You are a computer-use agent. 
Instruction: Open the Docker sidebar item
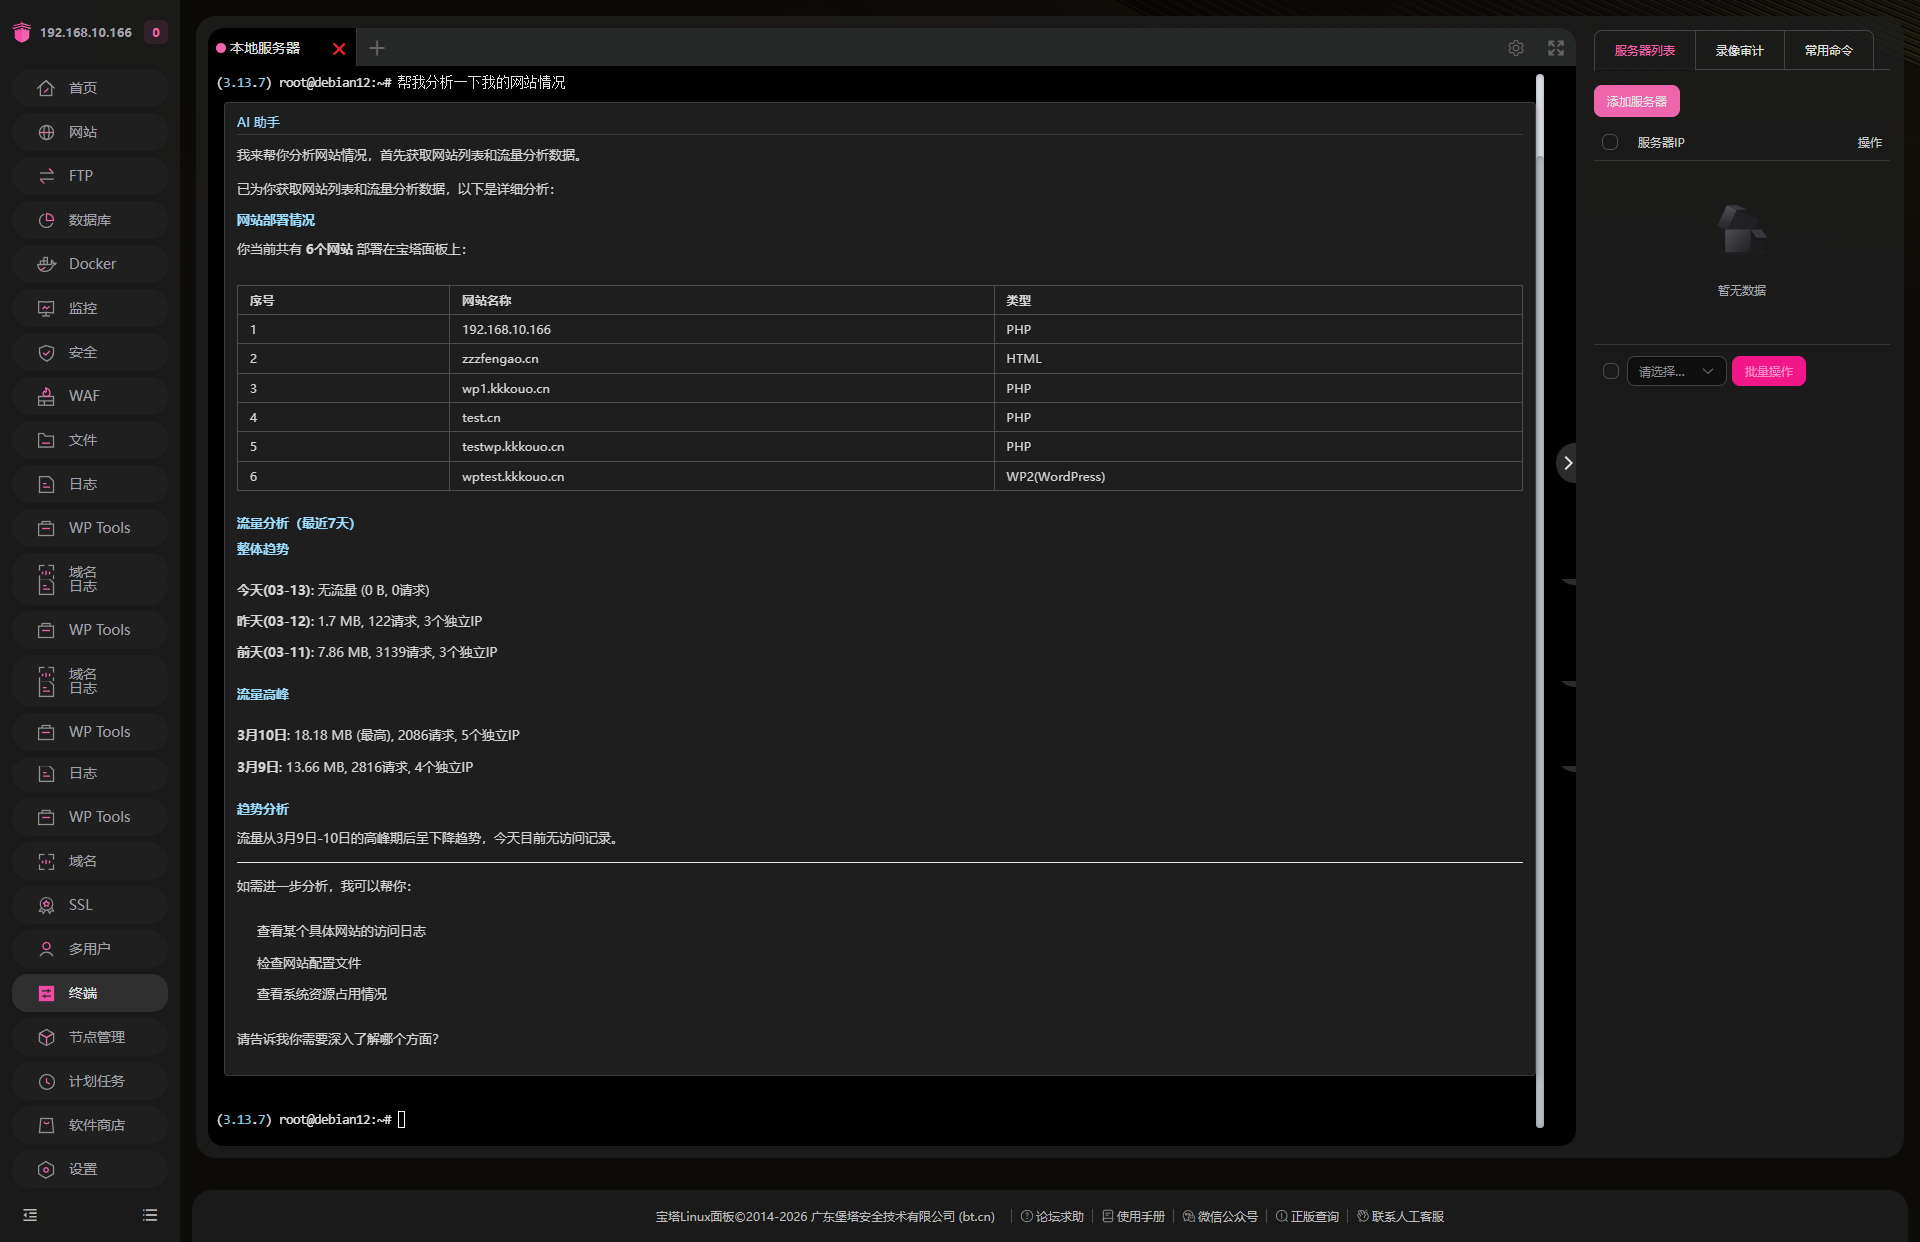click(x=90, y=264)
